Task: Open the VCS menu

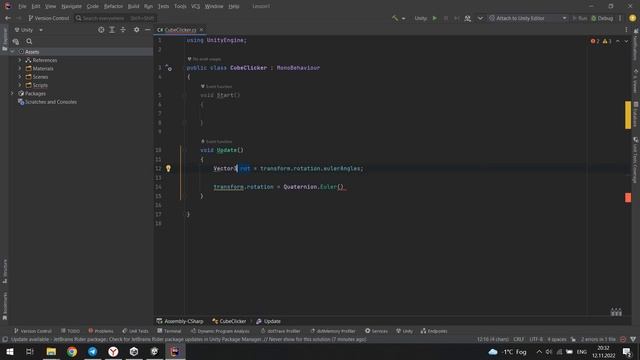Action: pos(196,7)
